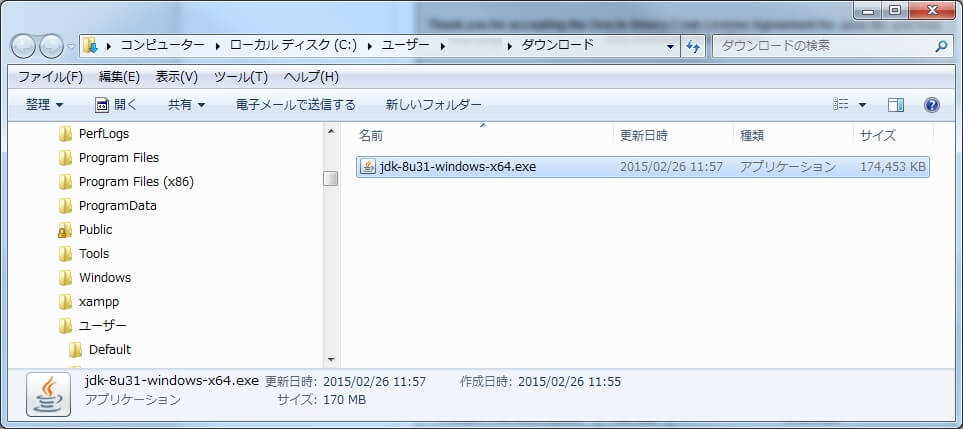The height and width of the screenshot is (429, 963).
Task: Click the refresh button beside address bar
Action: [694, 46]
